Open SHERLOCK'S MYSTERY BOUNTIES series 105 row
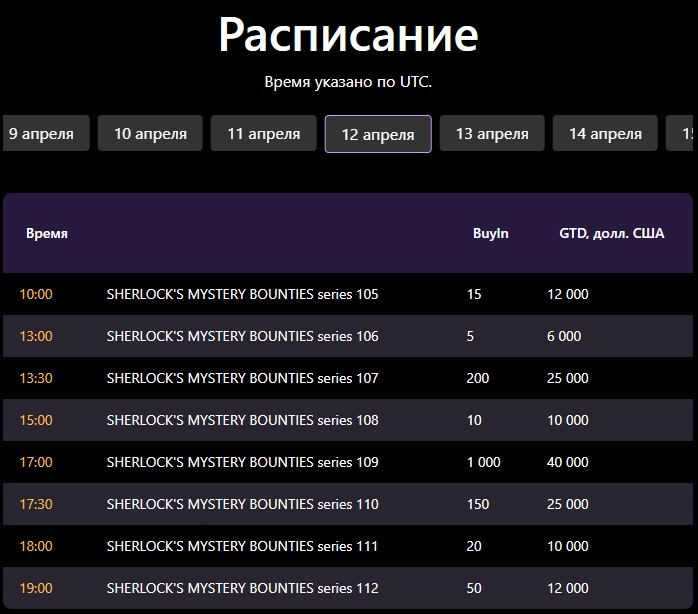Screen dimensions: 698x614 click(x=242, y=294)
